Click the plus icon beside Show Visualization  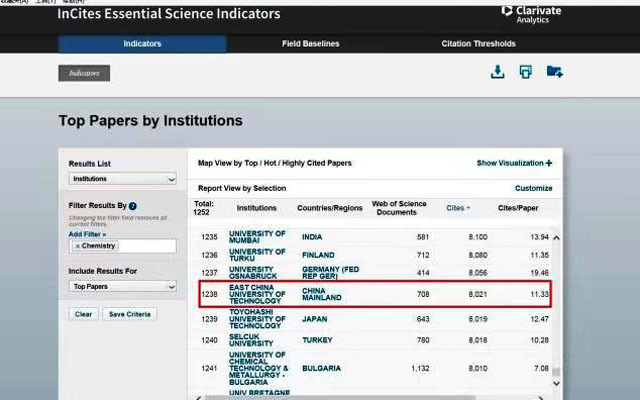[x=549, y=163]
